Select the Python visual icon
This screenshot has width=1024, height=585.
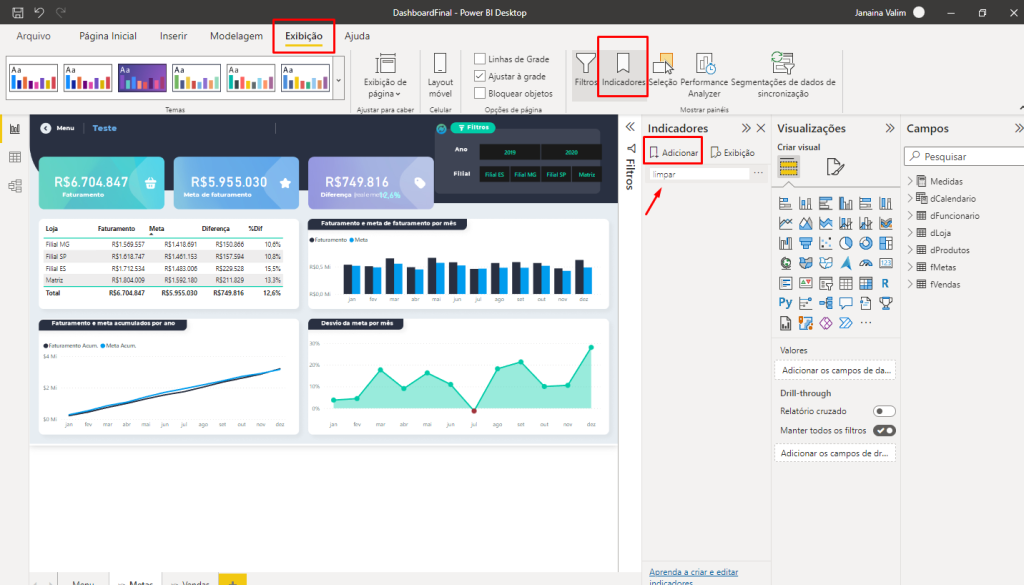coord(786,303)
